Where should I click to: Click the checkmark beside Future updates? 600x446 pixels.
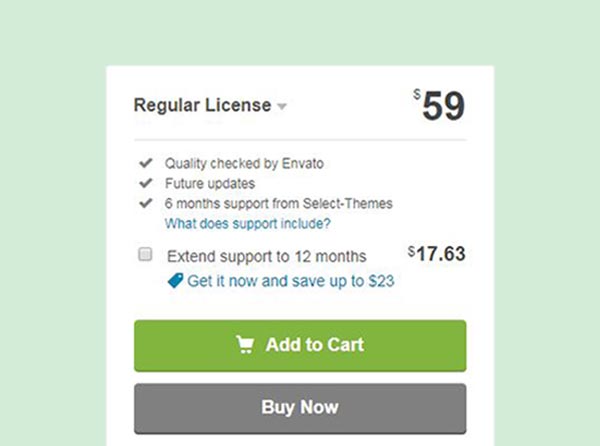tap(146, 183)
